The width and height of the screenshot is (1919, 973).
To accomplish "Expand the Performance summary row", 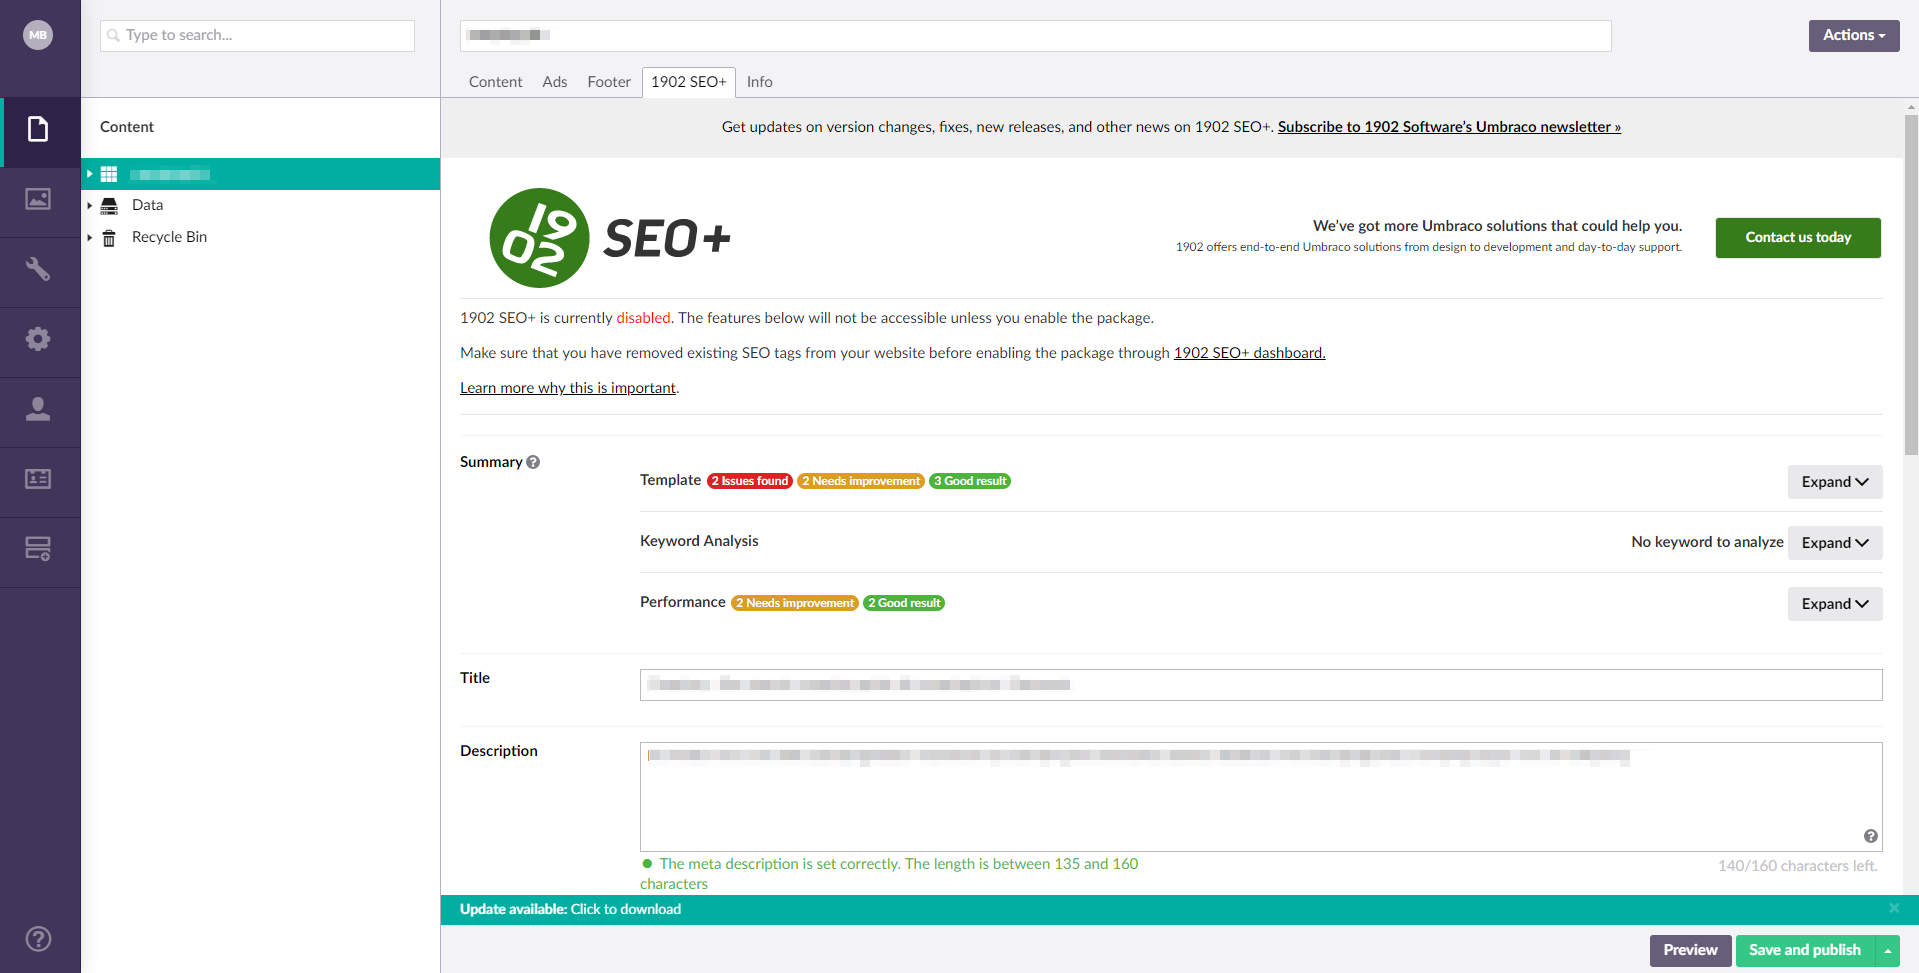I will [x=1835, y=604].
